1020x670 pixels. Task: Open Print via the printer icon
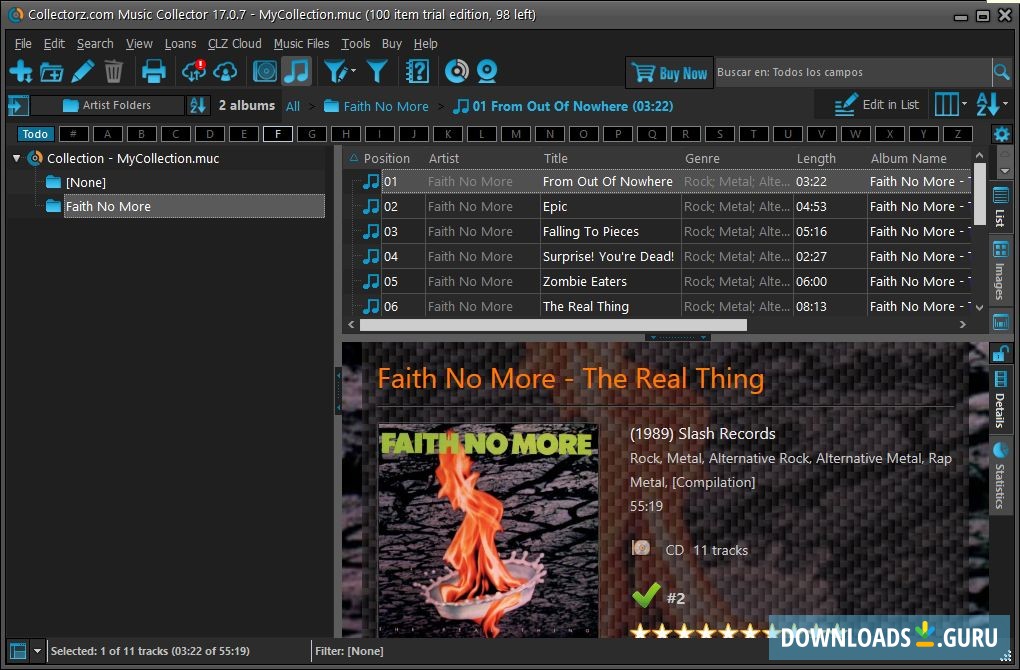coord(153,71)
